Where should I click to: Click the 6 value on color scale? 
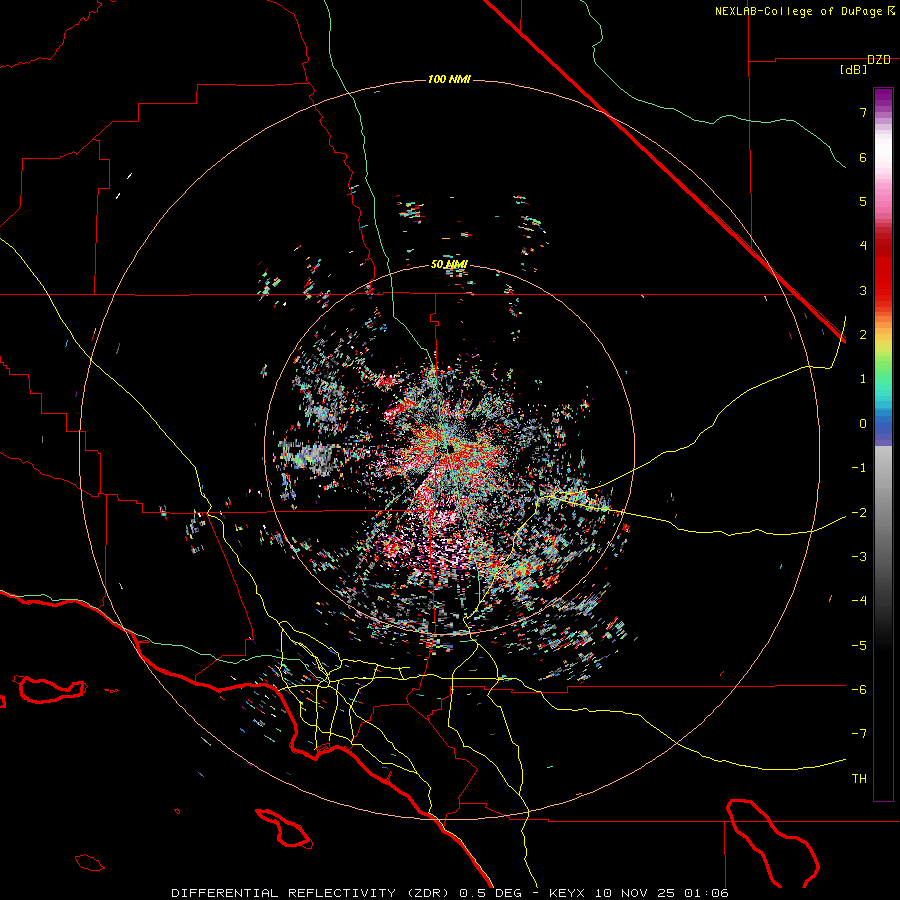click(x=863, y=157)
